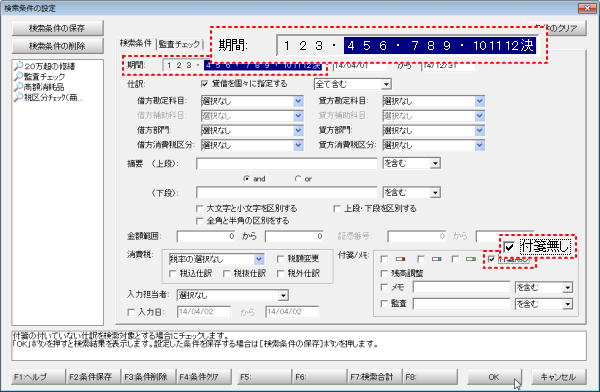600x392 pixels.
Task: Check the 税抜仕訳 box
Action: [x=227, y=274]
